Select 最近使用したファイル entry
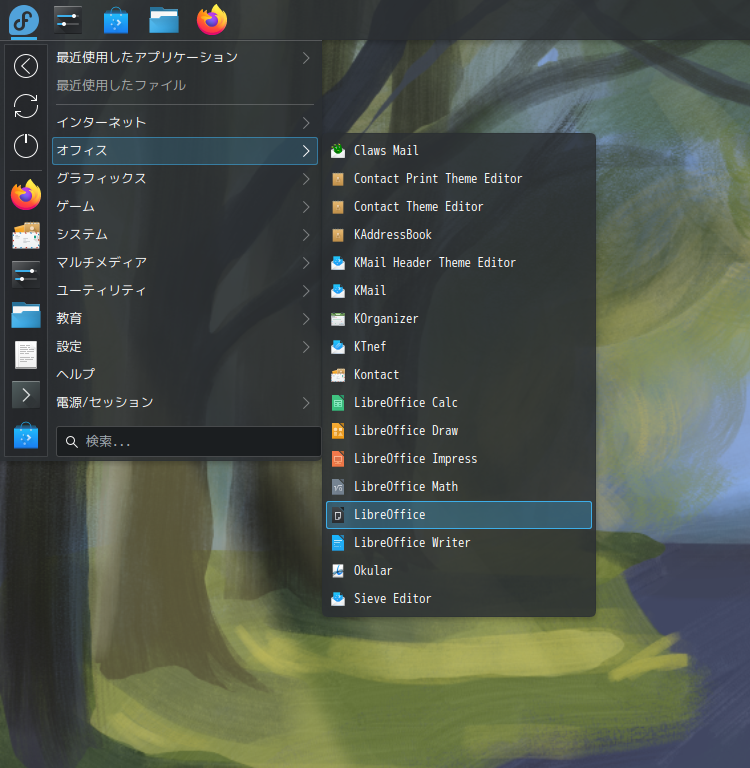Image resolution: width=750 pixels, height=768 pixels. (185, 86)
